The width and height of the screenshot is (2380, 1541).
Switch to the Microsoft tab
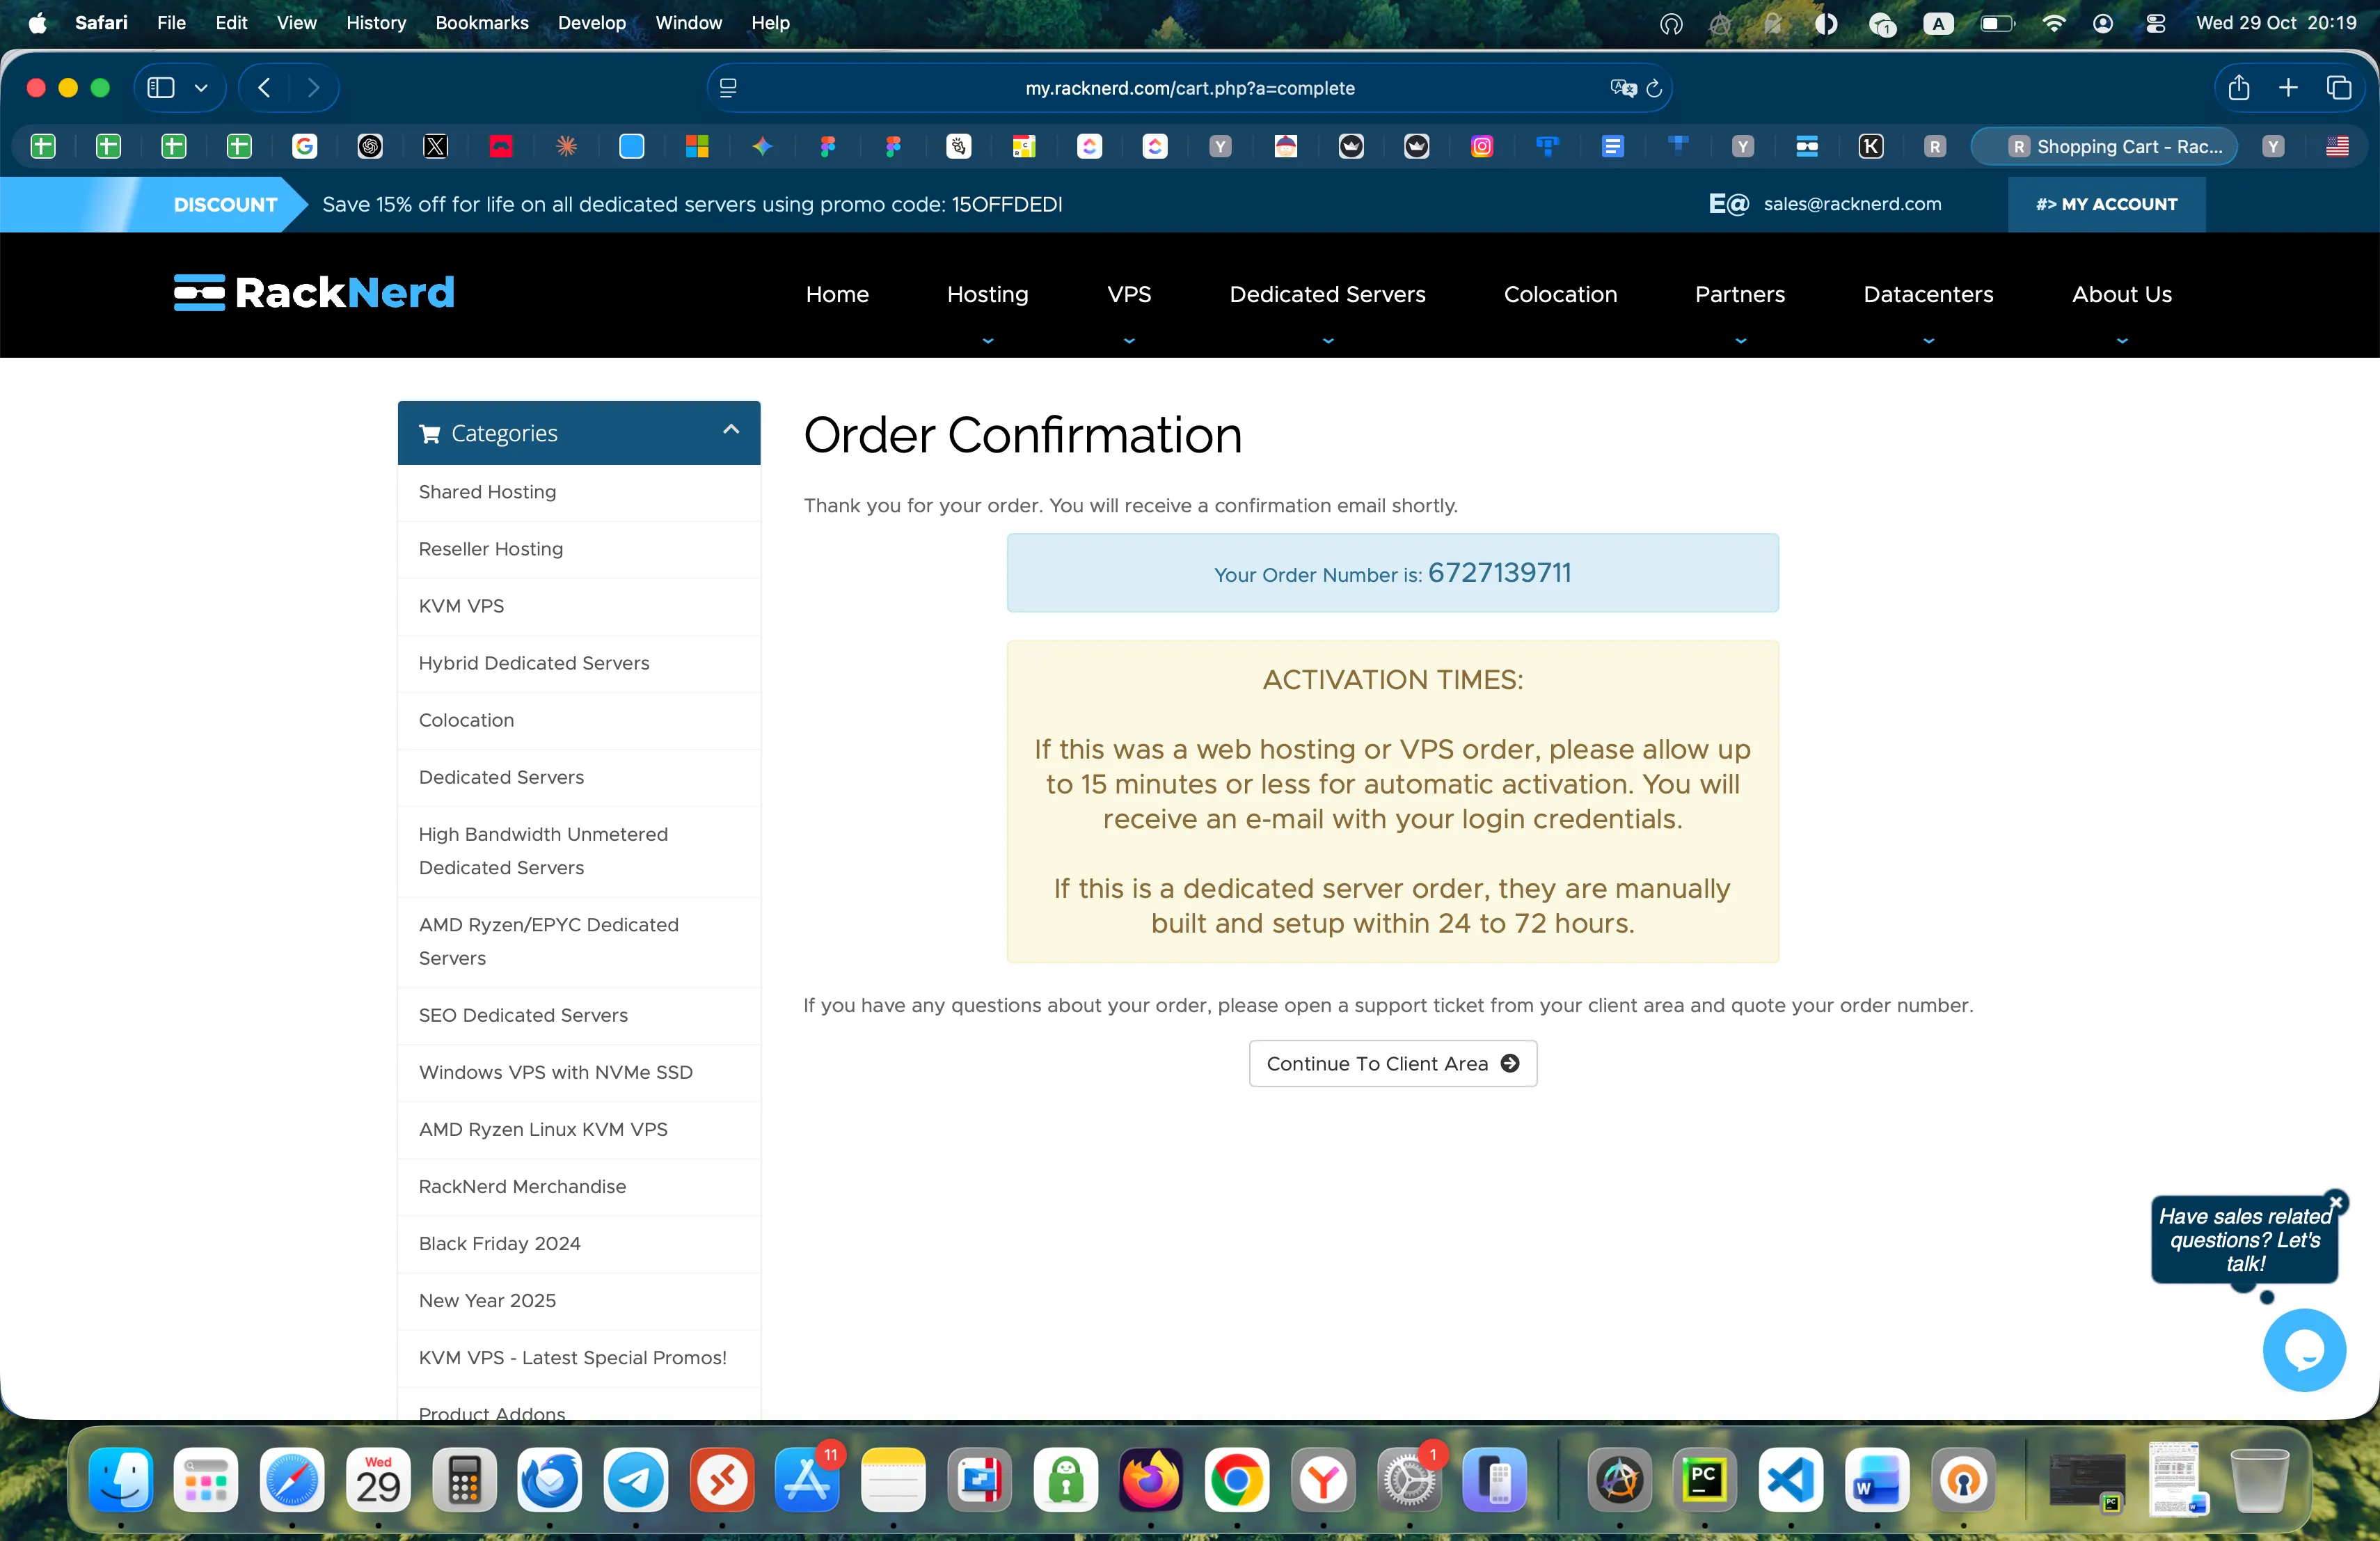coord(697,147)
